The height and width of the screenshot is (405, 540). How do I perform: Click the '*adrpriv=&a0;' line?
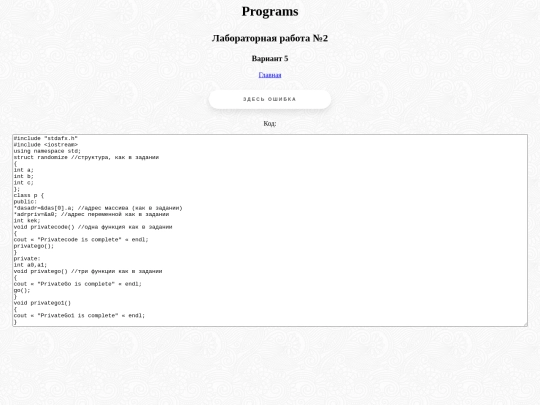(x=91, y=214)
